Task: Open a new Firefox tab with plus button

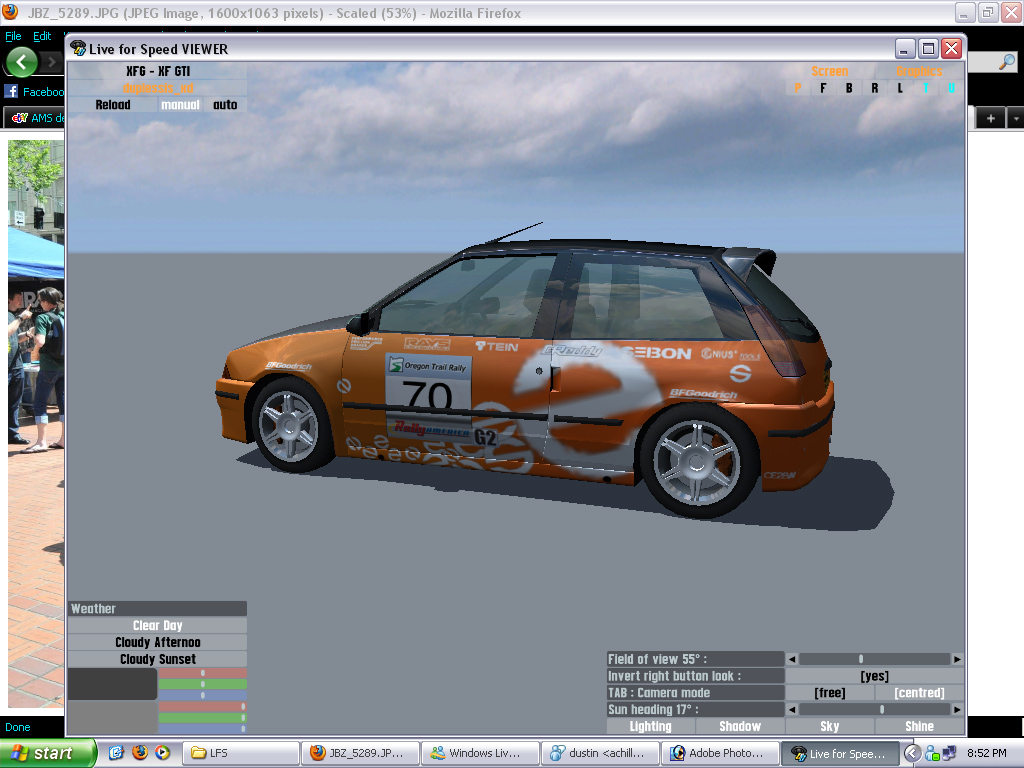Action: [x=991, y=118]
